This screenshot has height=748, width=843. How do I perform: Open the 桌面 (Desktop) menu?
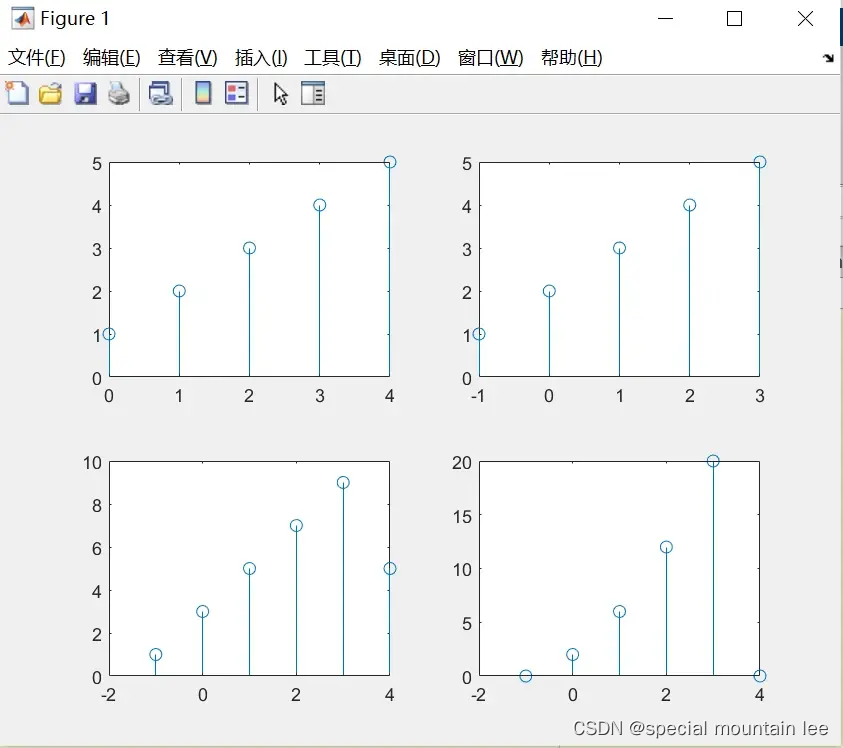point(410,57)
